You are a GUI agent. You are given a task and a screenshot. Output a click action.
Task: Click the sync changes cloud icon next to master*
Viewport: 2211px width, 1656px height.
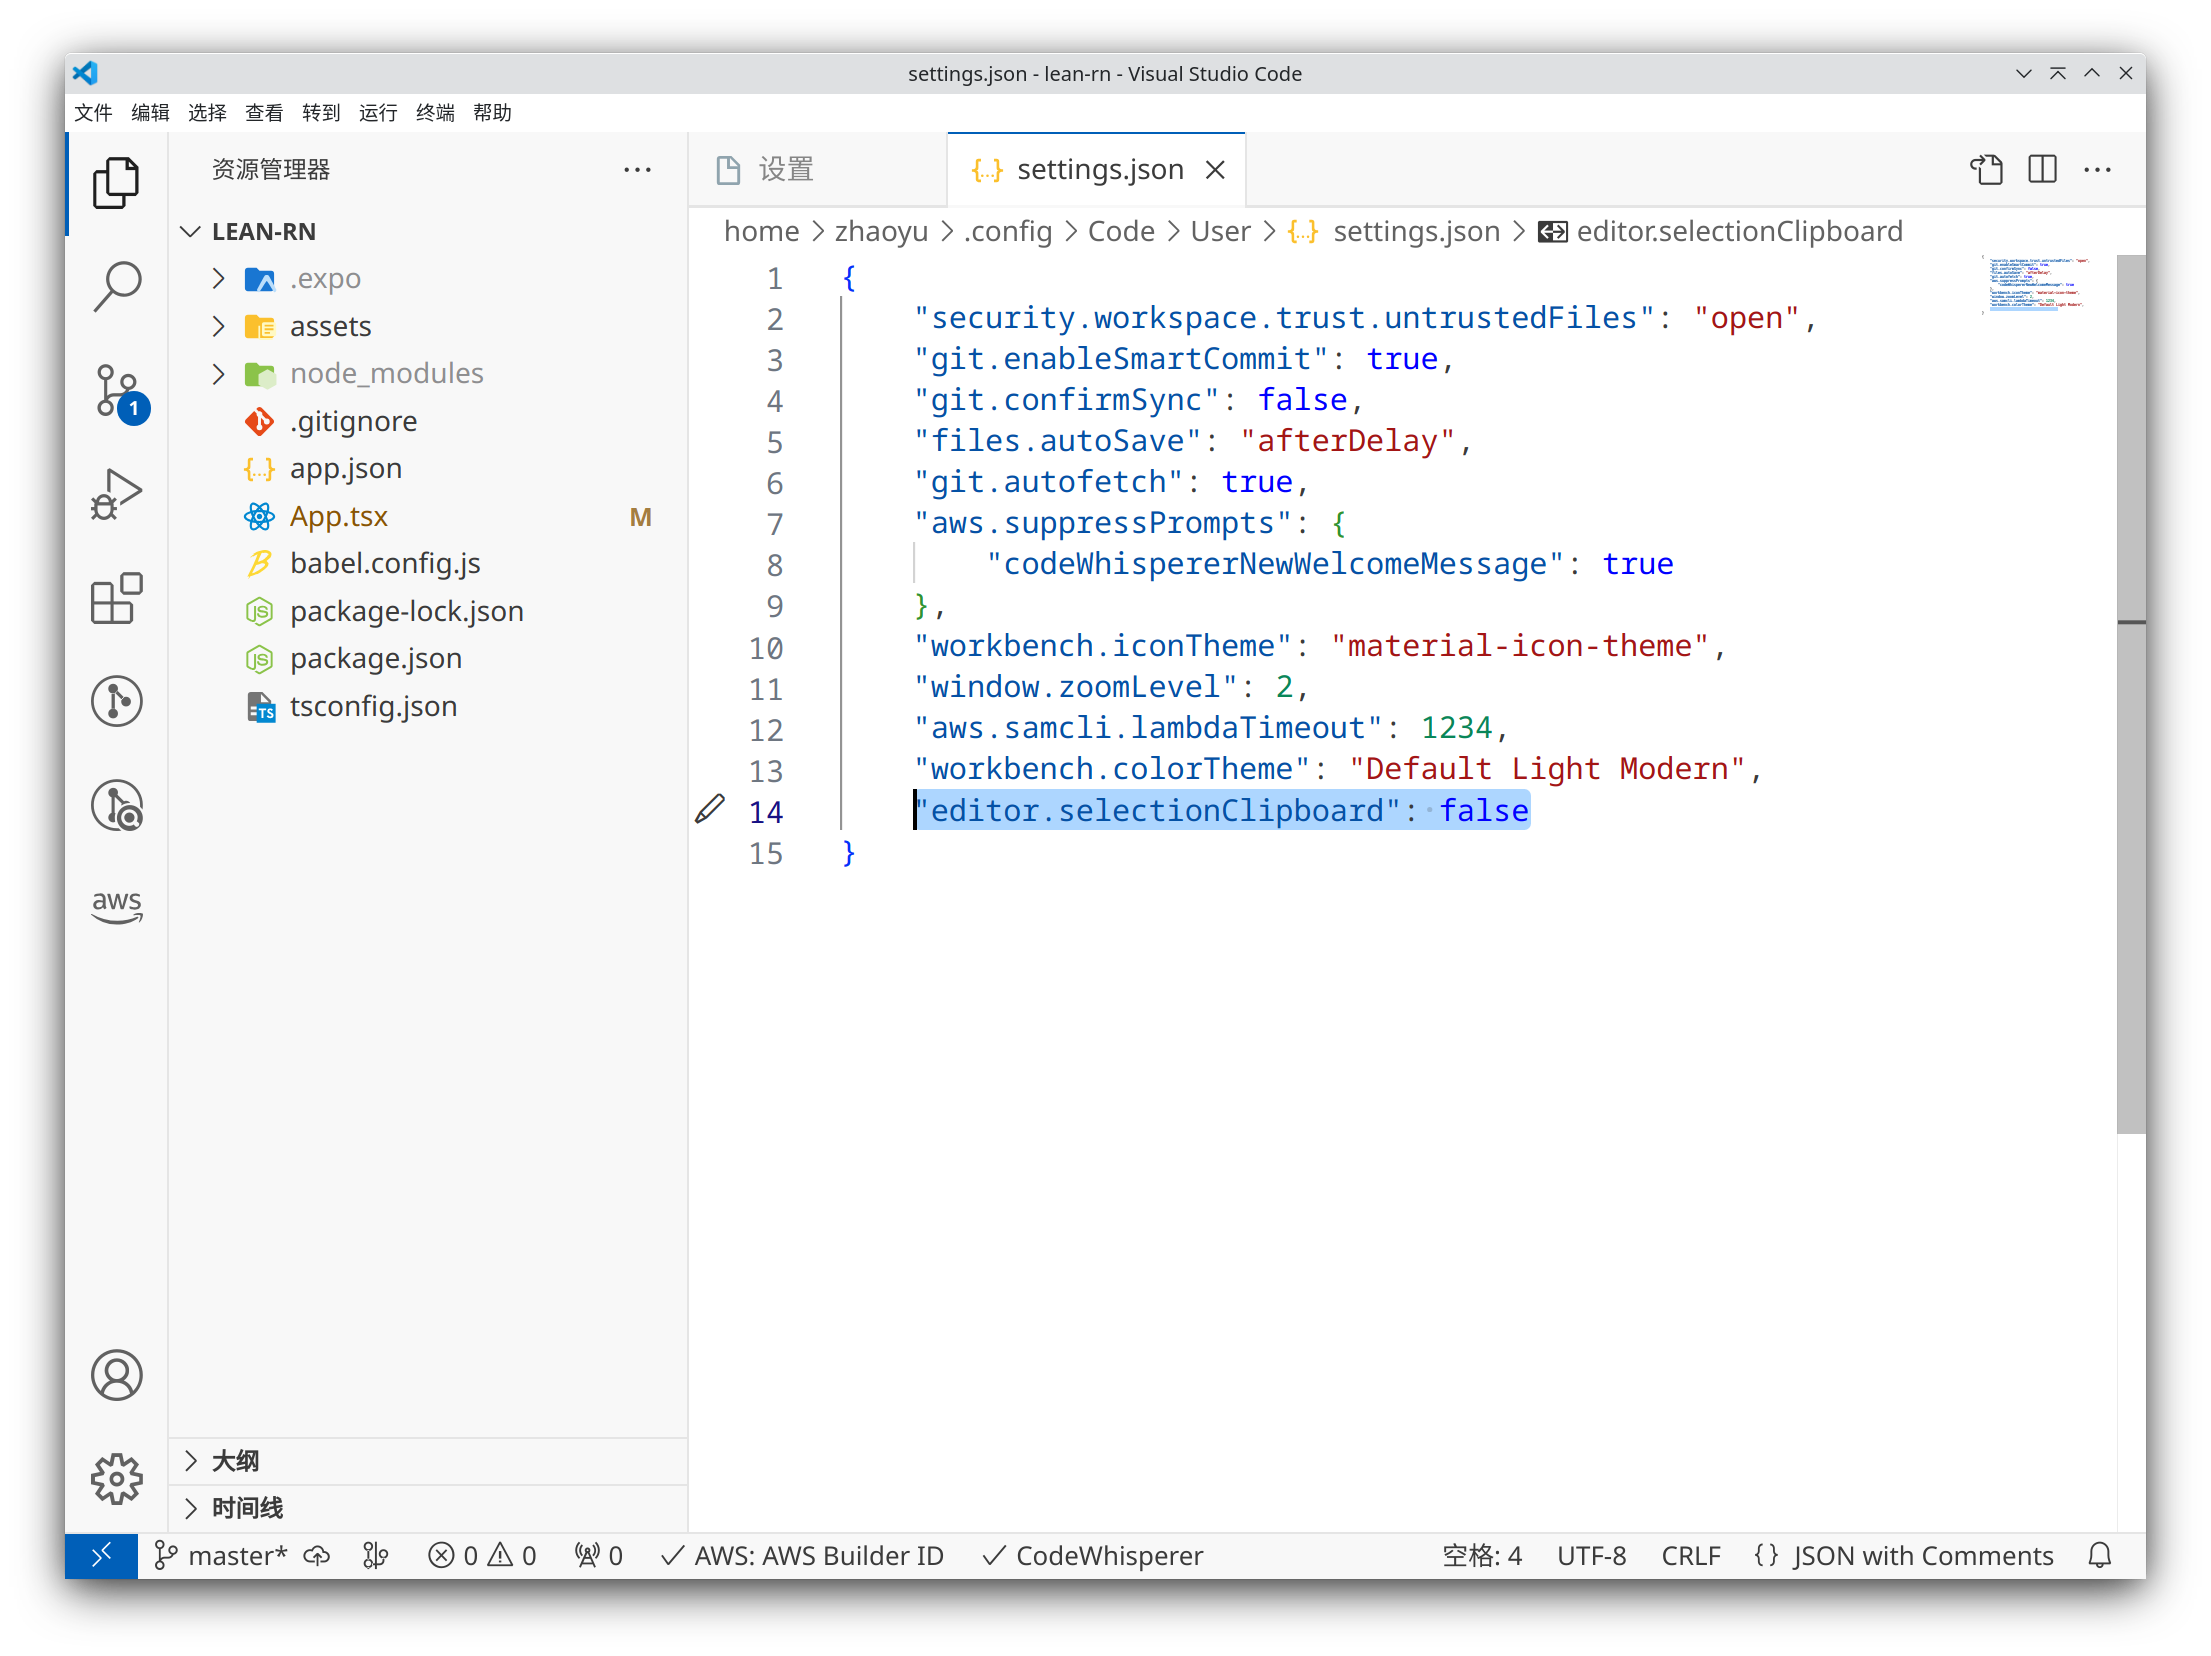[x=316, y=1555]
